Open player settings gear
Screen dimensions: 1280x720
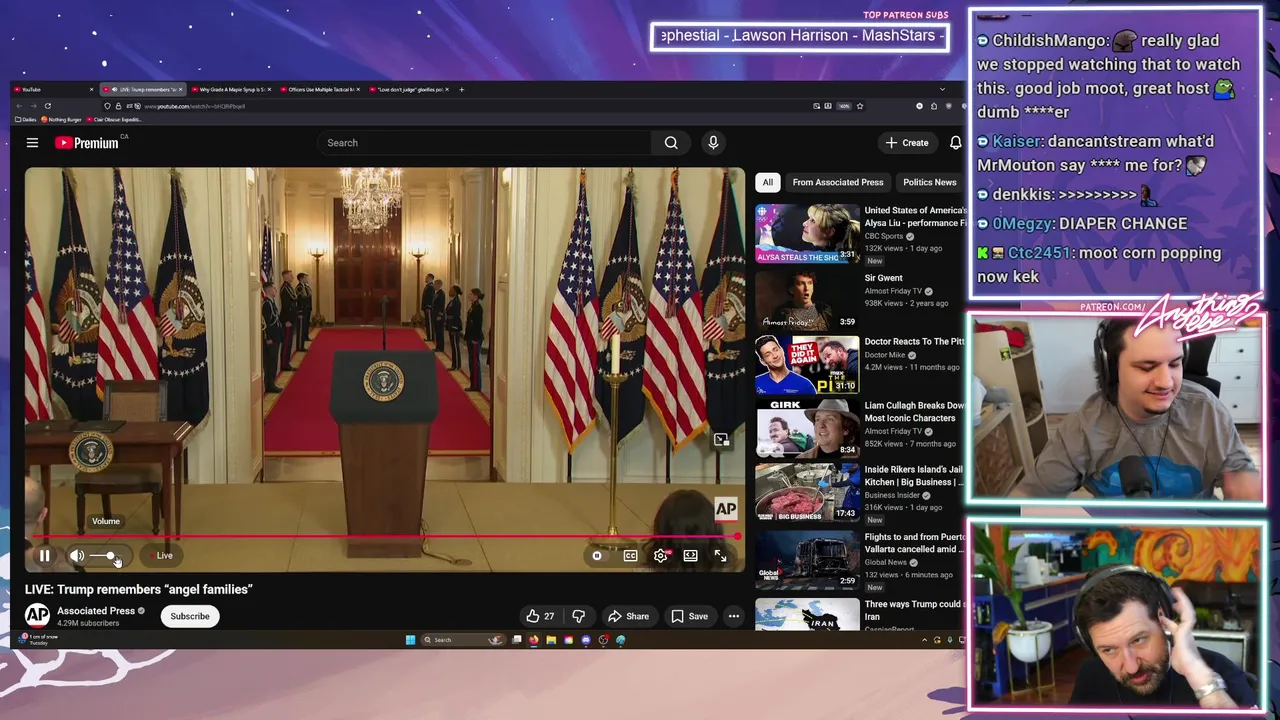660,556
